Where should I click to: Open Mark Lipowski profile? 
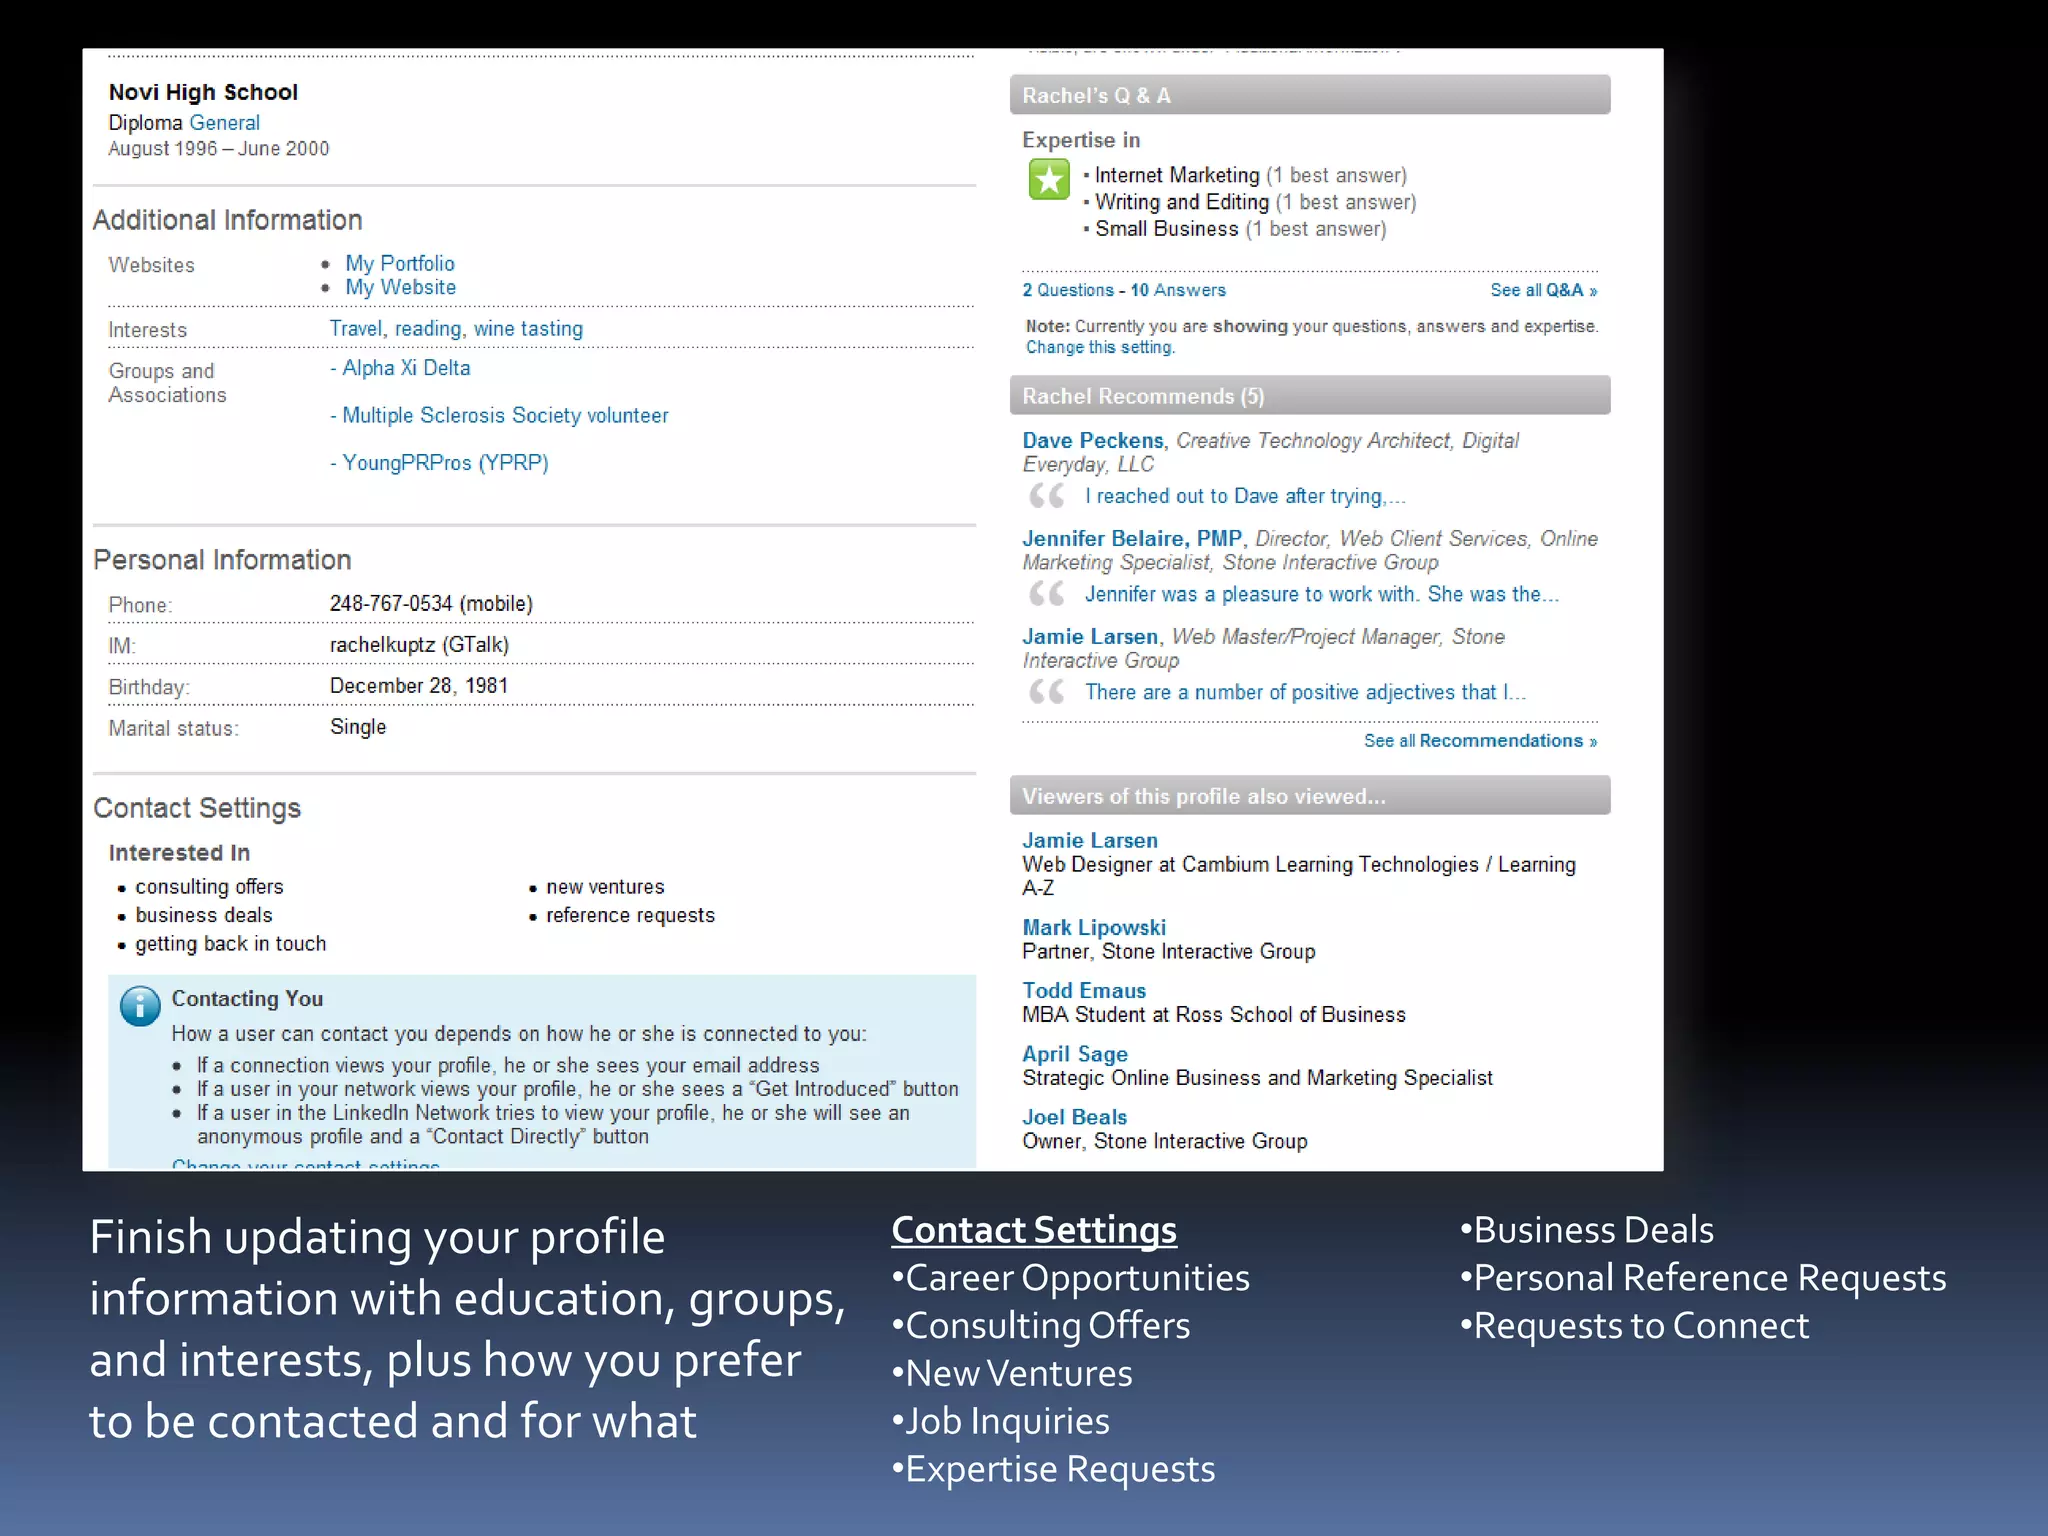click(1094, 928)
